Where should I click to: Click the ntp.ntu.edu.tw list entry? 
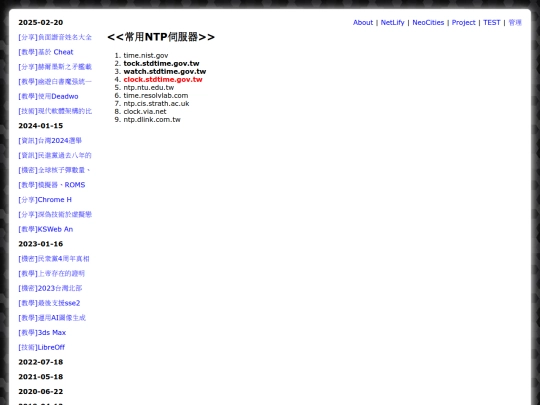pos(149,87)
